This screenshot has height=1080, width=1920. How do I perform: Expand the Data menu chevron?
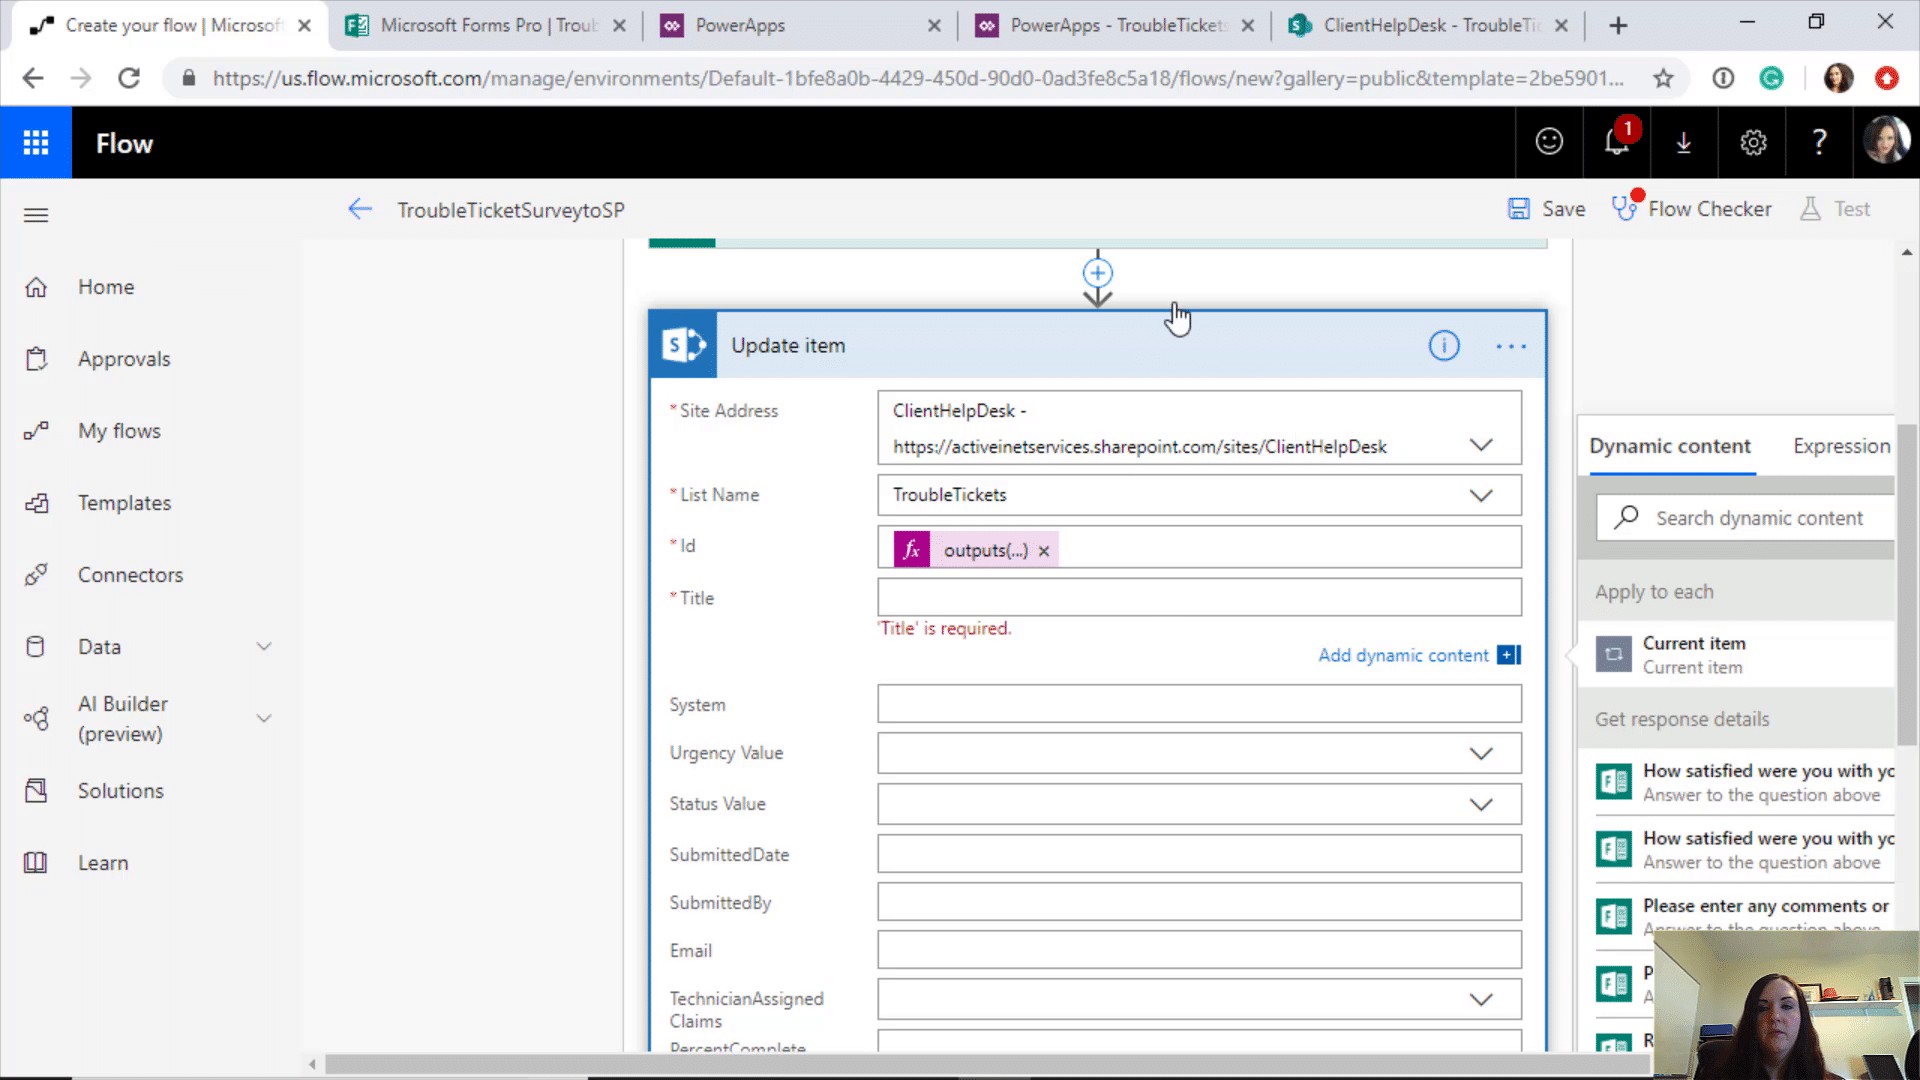tap(264, 646)
